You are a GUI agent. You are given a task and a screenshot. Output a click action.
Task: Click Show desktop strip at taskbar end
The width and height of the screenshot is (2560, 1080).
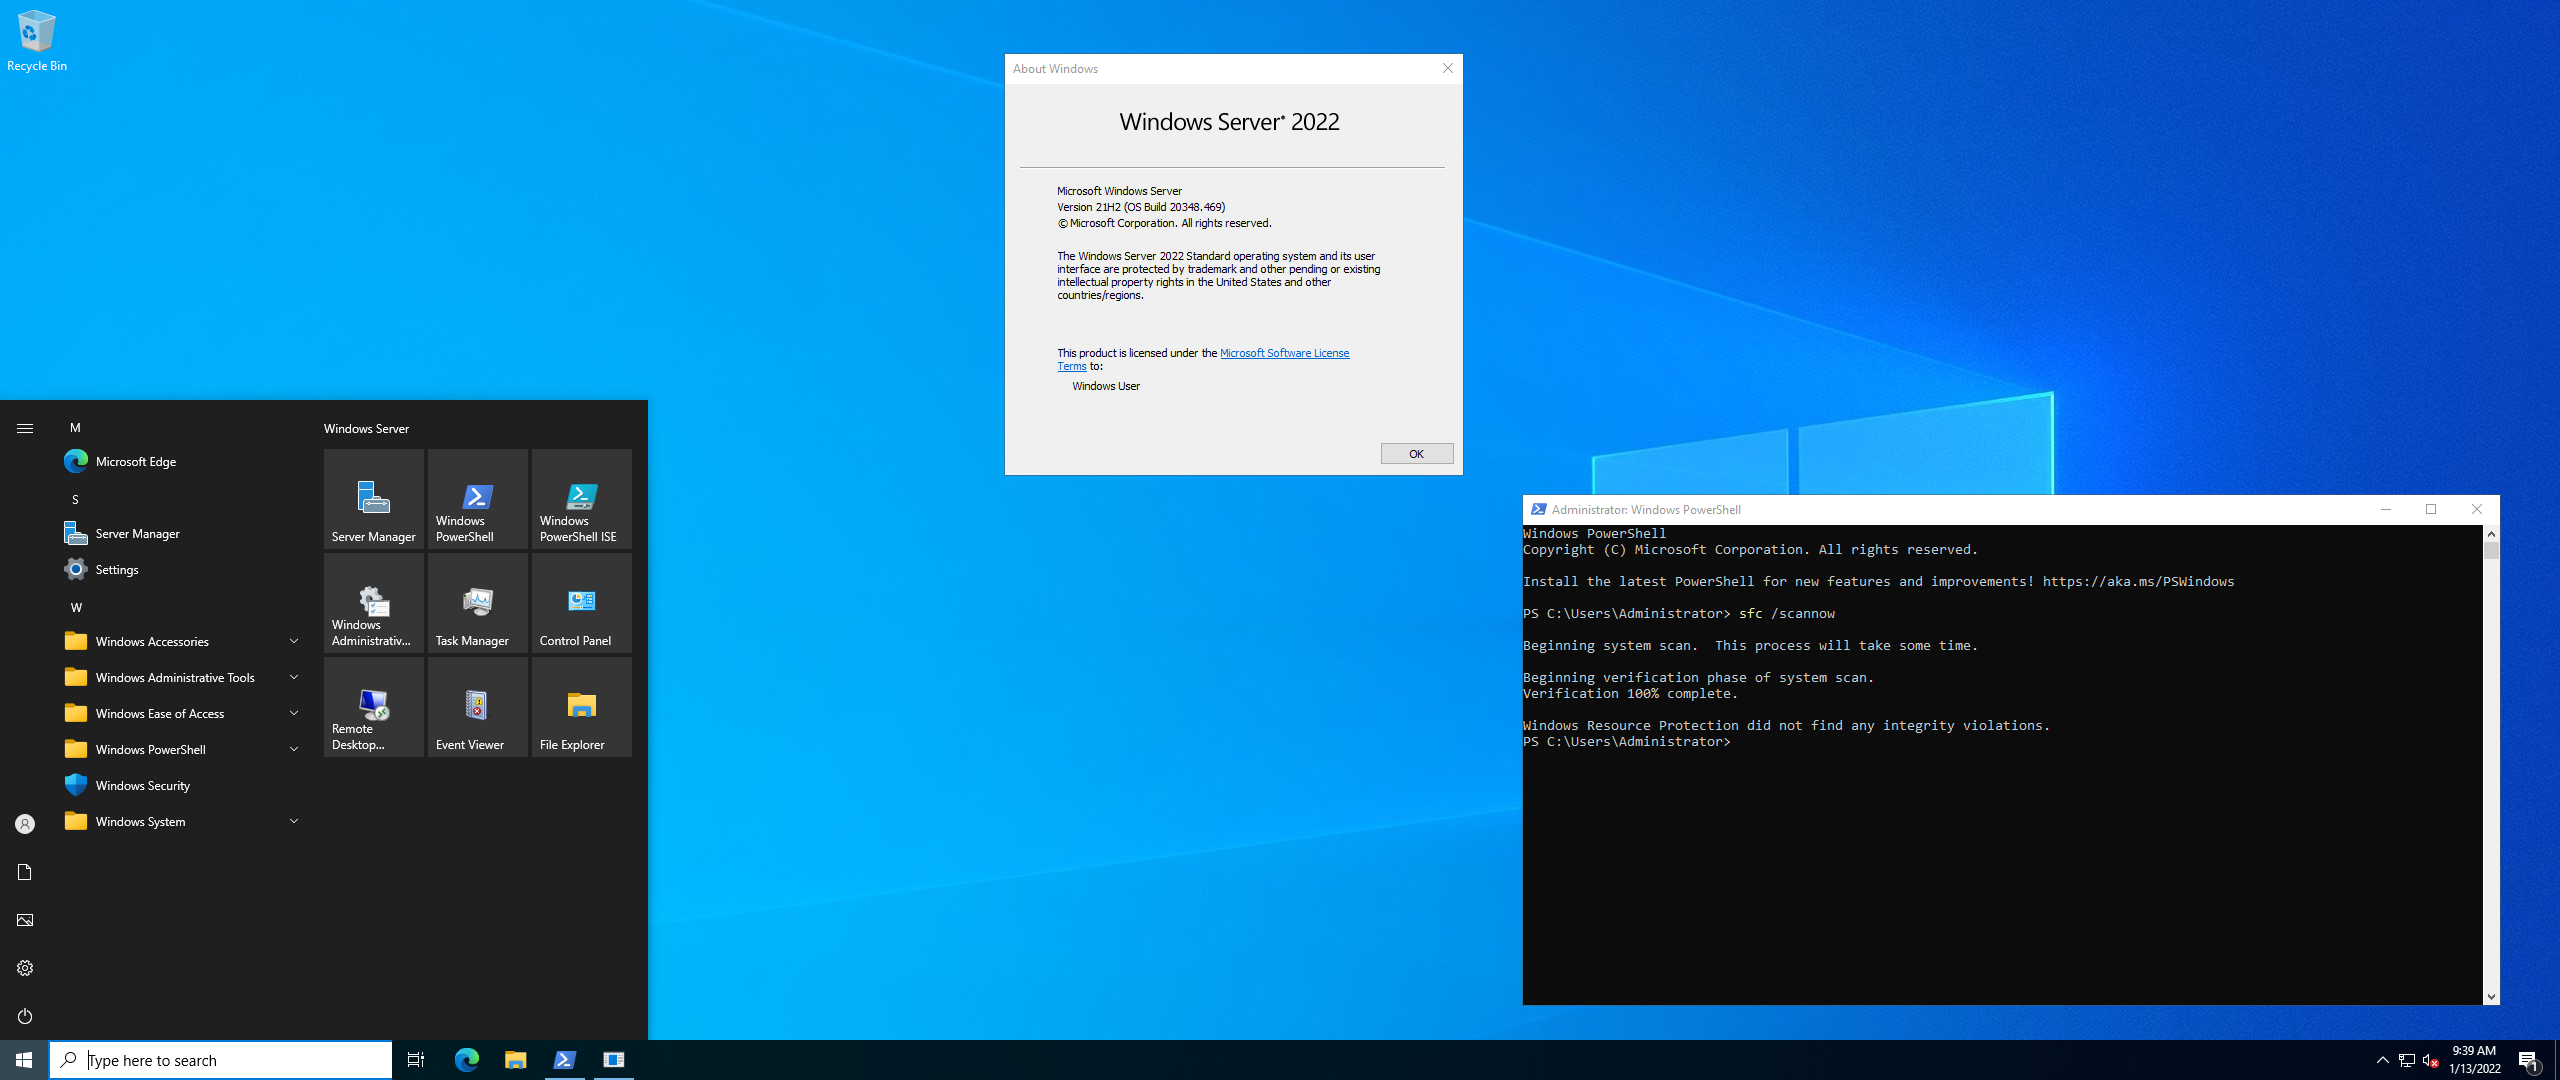2557,1060
